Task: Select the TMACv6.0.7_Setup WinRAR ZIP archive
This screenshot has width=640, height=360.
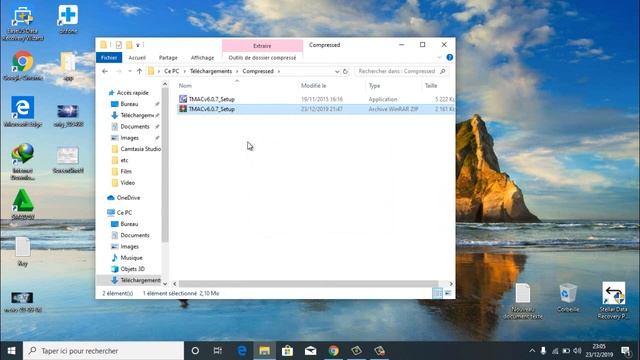Action: [x=316, y=109]
